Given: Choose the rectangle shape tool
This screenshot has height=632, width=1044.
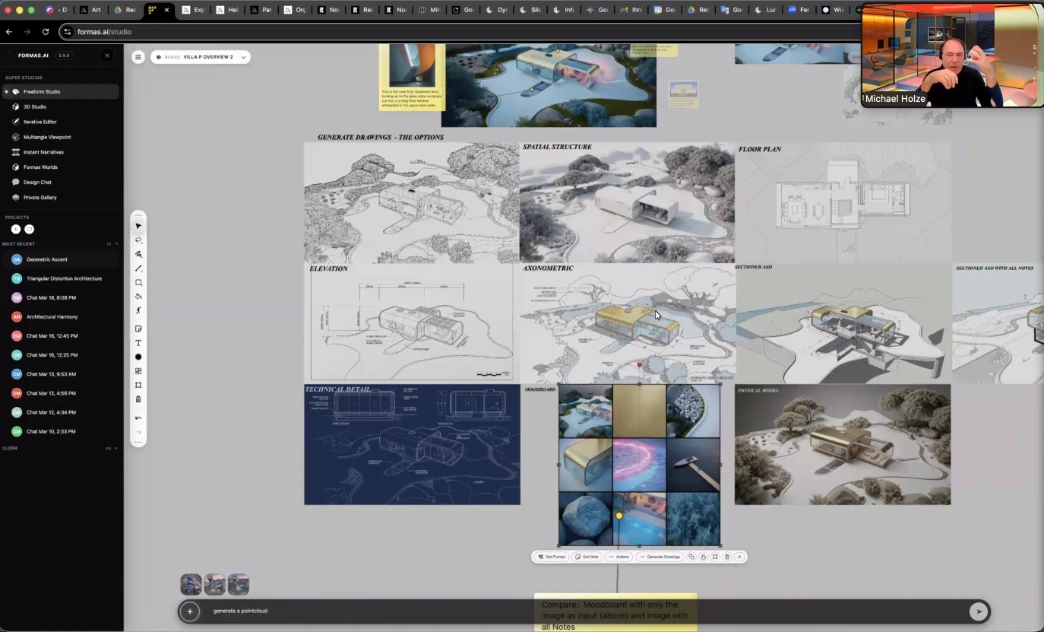Looking at the screenshot, I should (x=139, y=283).
